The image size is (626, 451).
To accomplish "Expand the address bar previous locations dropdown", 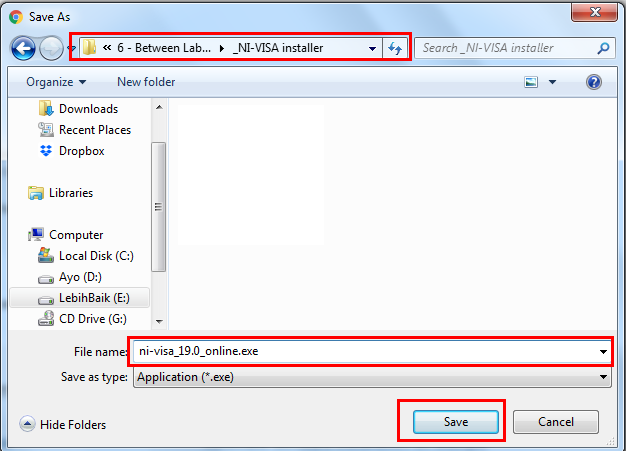I will click(x=372, y=49).
